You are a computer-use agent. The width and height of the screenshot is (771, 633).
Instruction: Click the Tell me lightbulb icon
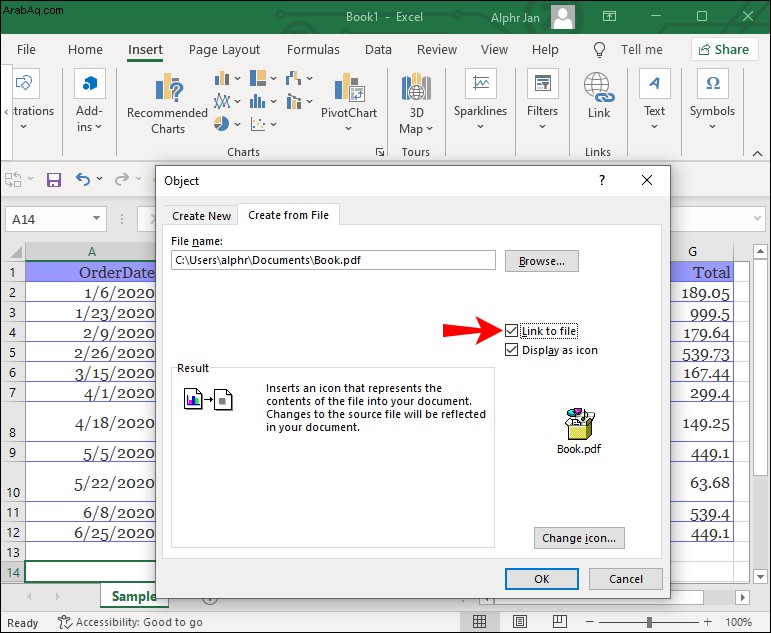pos(599,50)
